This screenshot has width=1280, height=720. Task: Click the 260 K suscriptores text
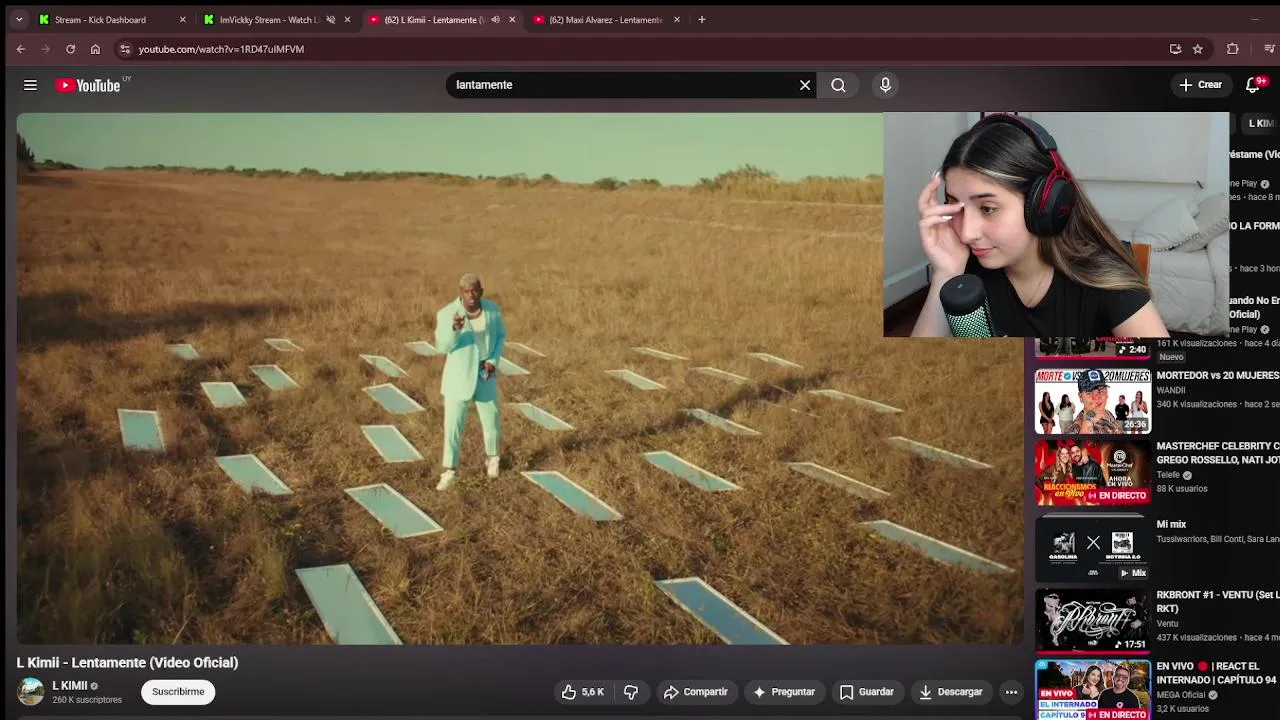coord(87,700)
